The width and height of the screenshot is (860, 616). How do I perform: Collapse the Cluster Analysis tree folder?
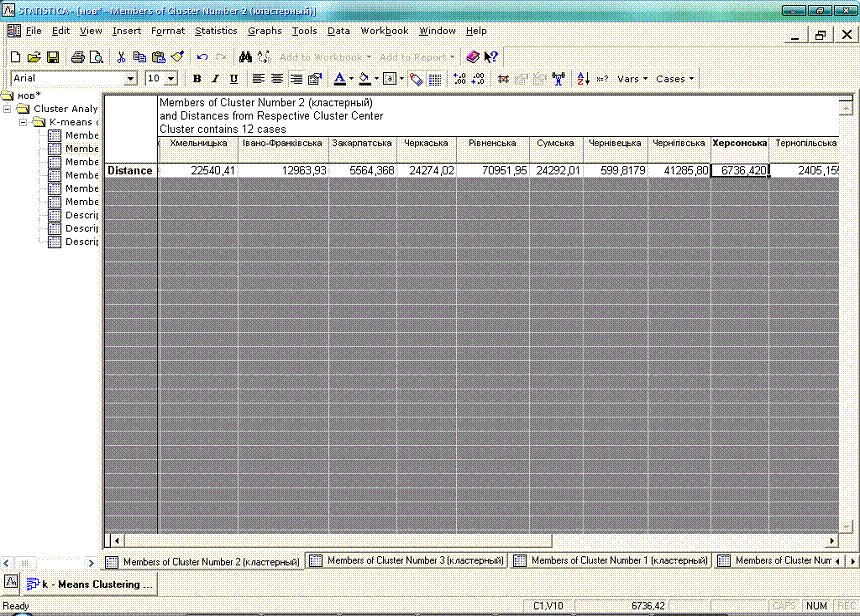(9, 109)
